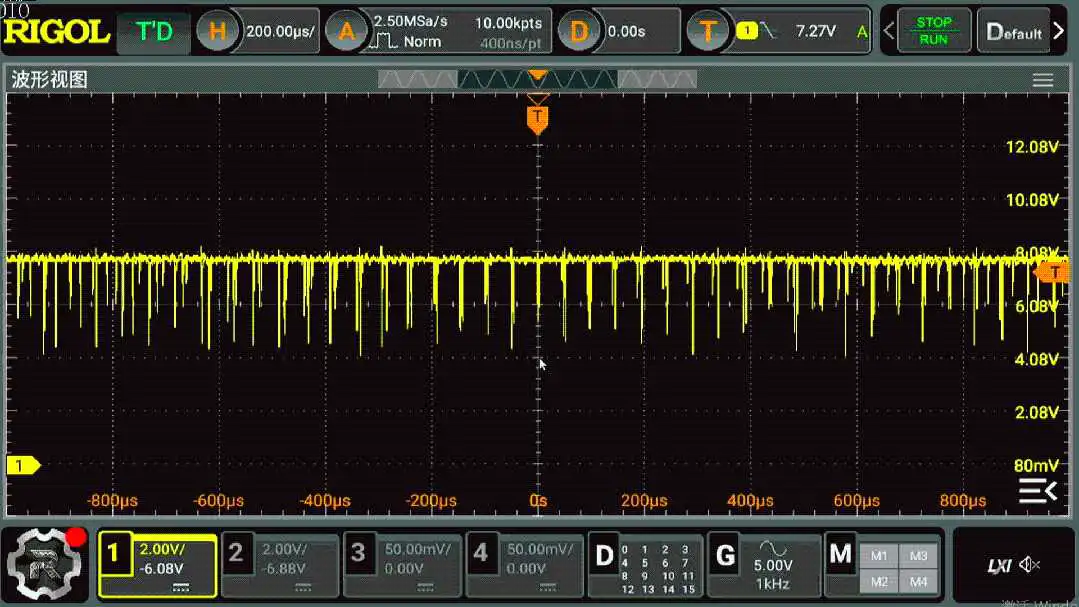Screen dimensions: 1079x607
Task: Open the waveform view hamburger menu
Action: point(1043,80)
